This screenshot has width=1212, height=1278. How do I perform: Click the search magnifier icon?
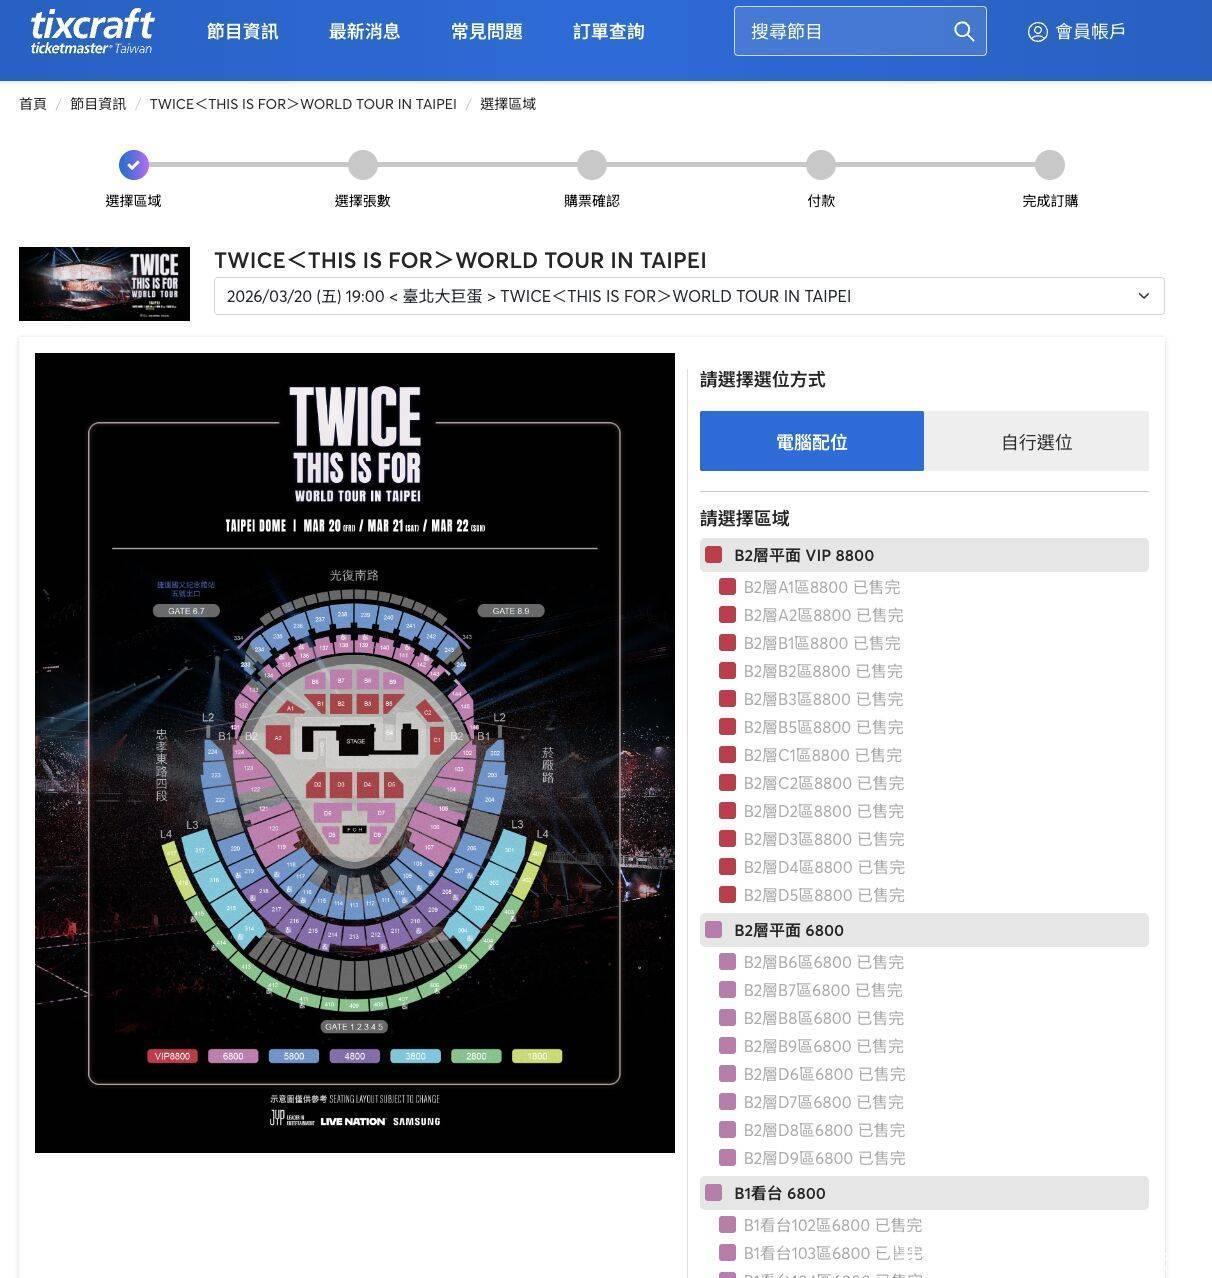[963, 32]
